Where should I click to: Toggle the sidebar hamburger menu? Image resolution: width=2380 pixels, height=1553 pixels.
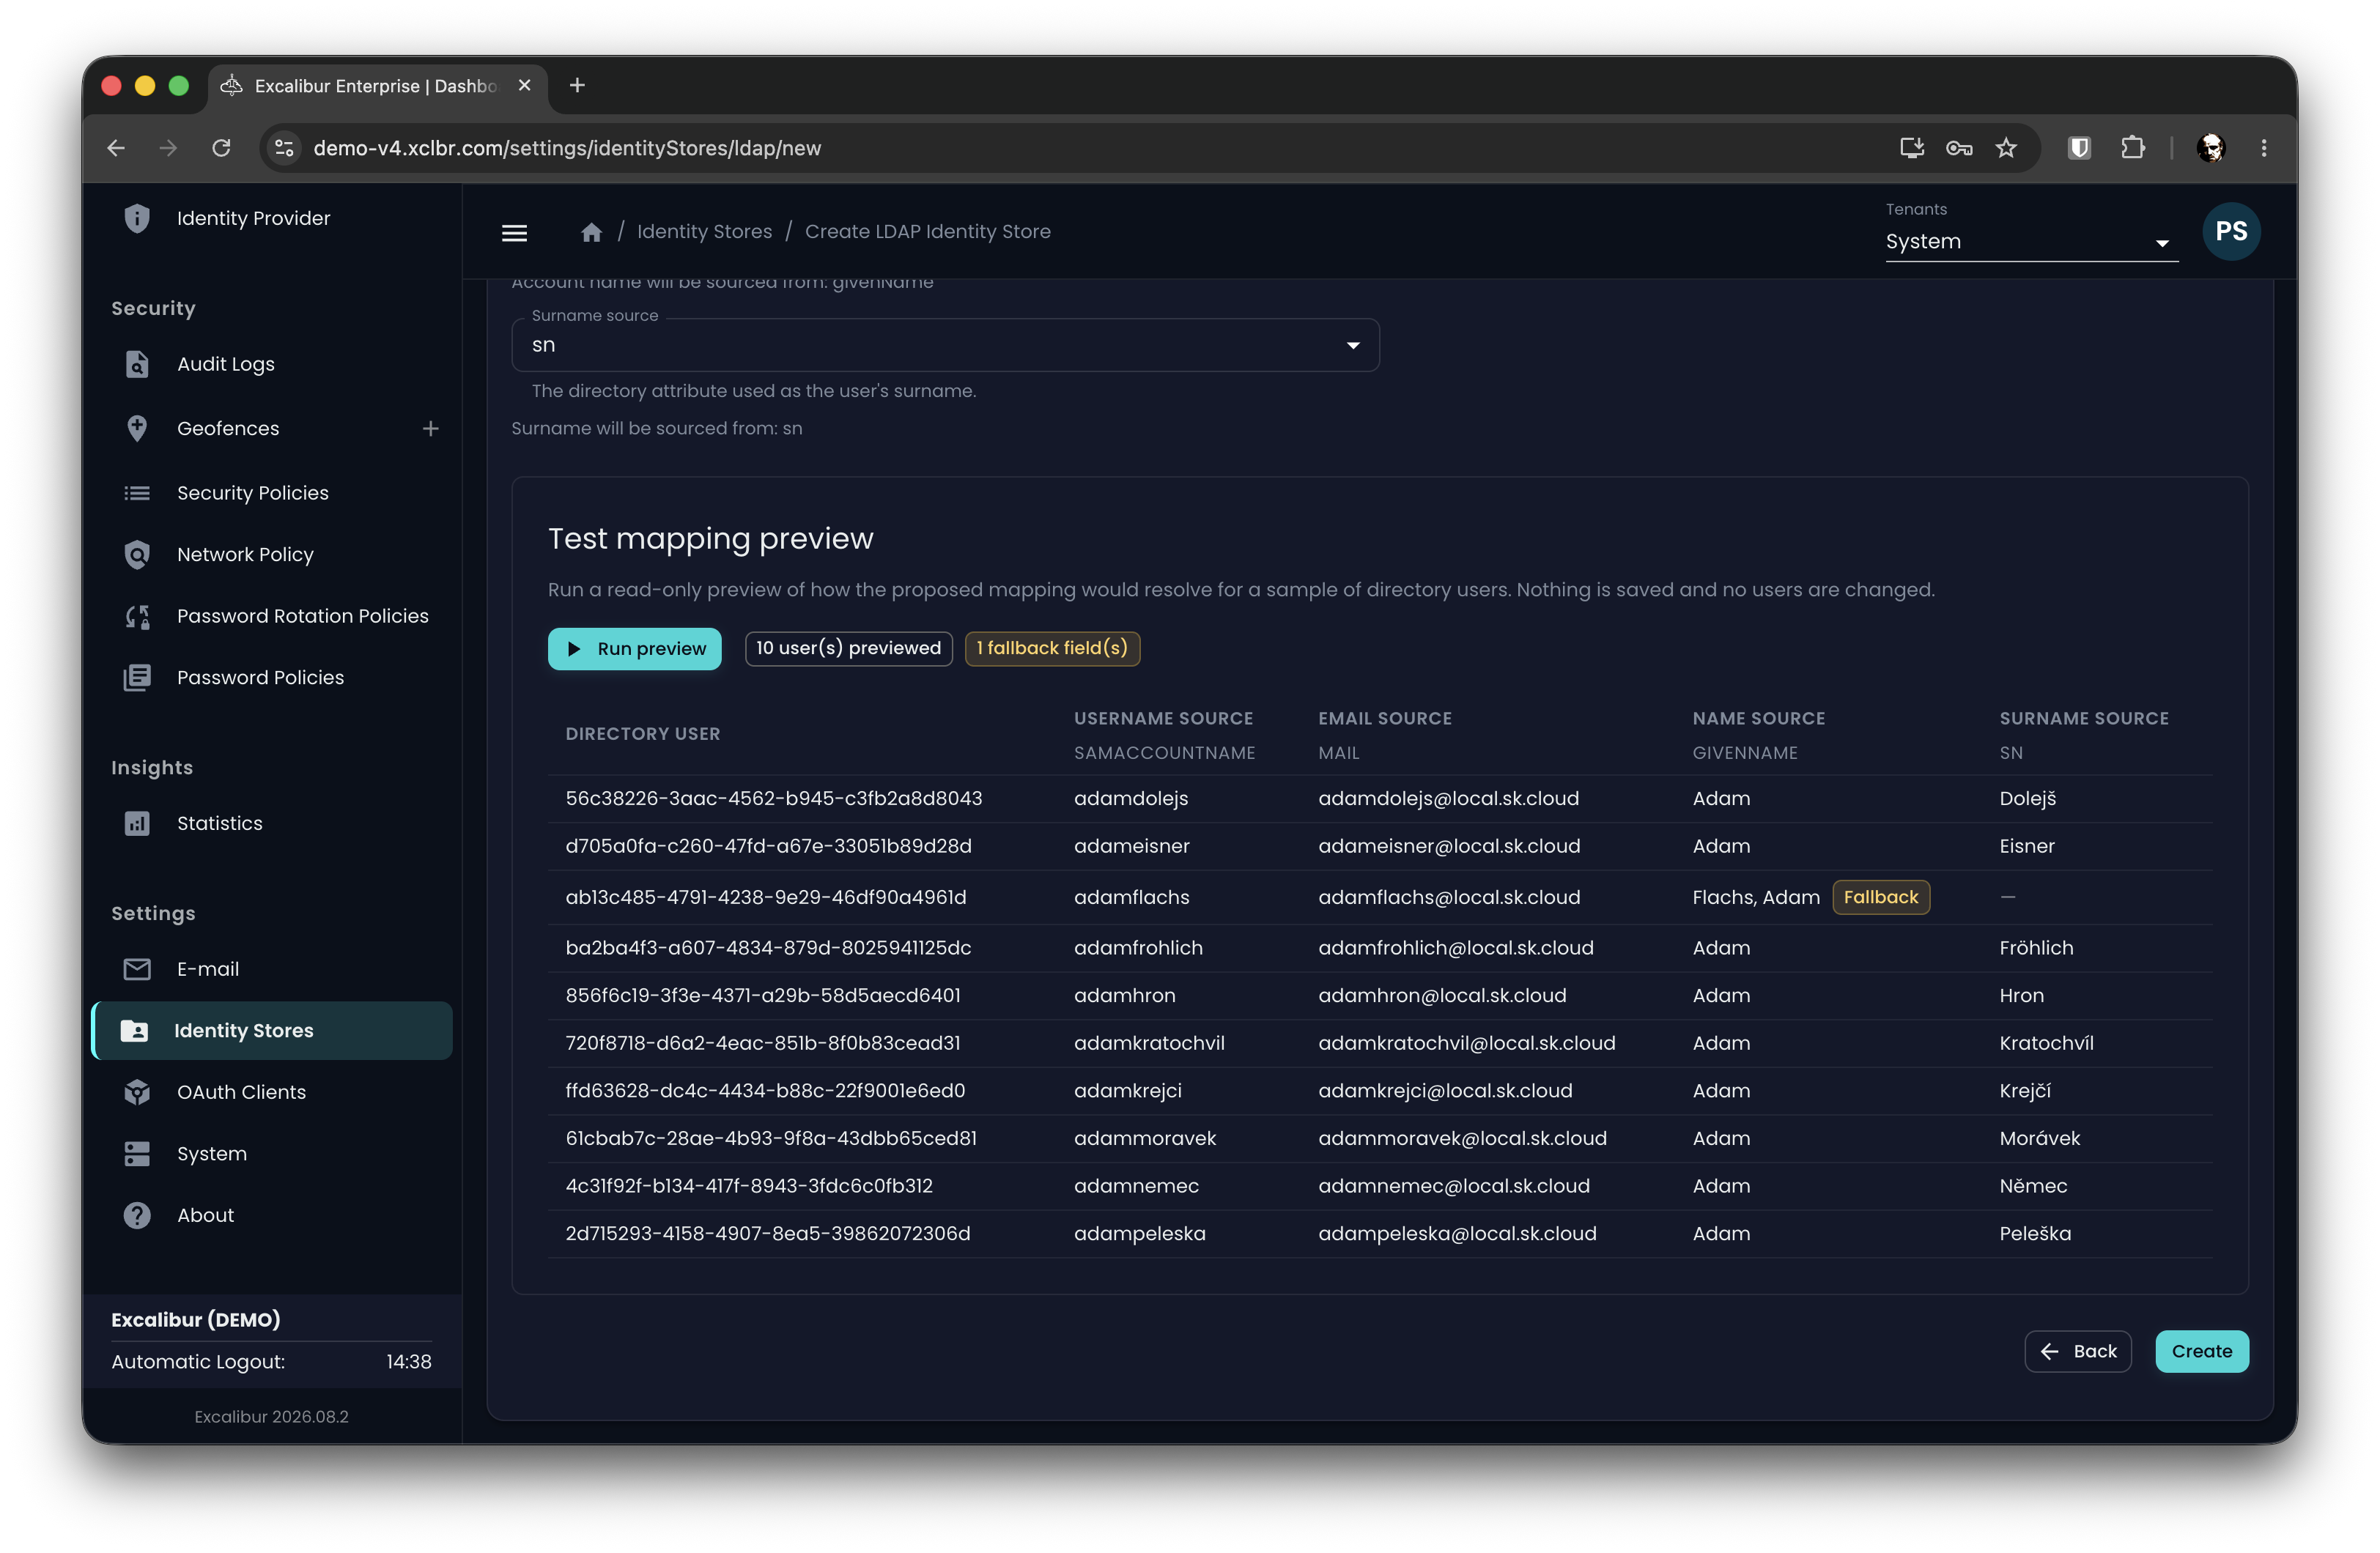(x=514, y=232)
